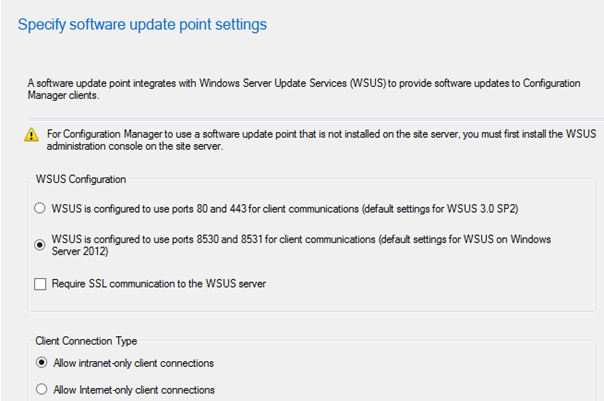
Task: Click the warning message about WSUS administration console
Action: coord(322,140)
